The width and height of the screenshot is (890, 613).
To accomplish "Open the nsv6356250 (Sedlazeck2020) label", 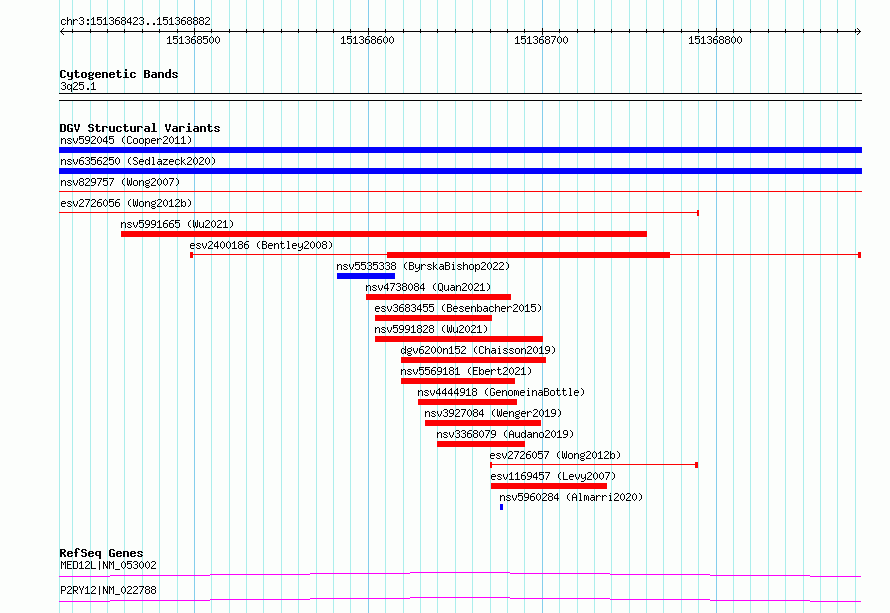I will 138,161.
